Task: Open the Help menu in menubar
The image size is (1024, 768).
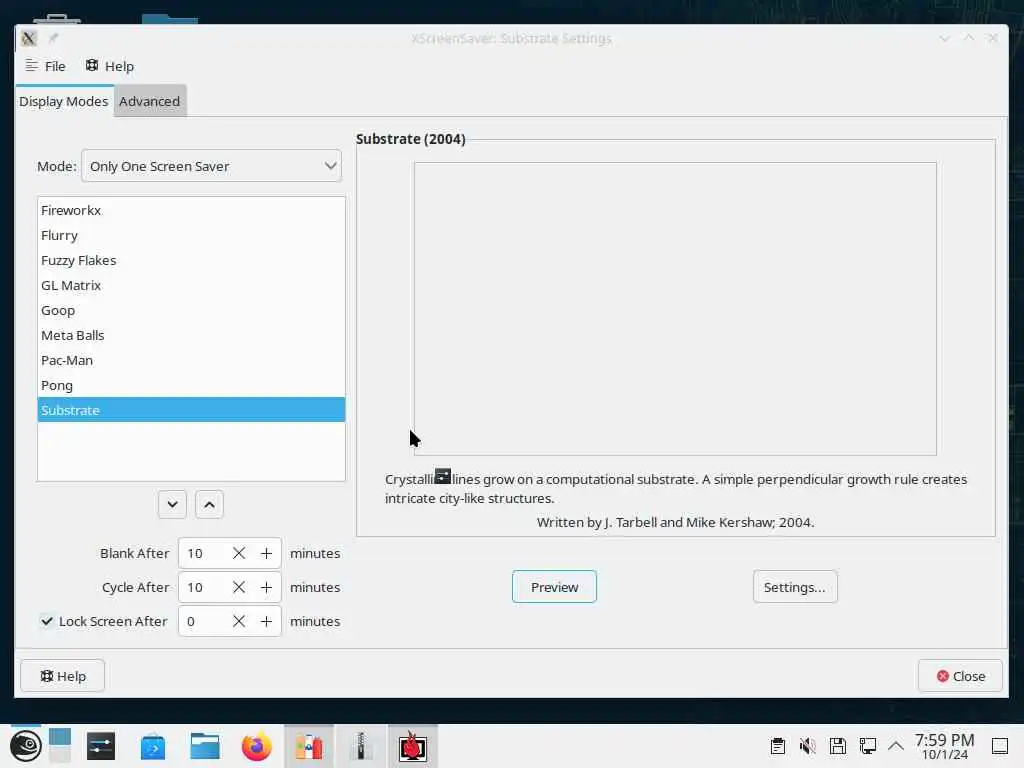Action: click(x=110, y=66)
